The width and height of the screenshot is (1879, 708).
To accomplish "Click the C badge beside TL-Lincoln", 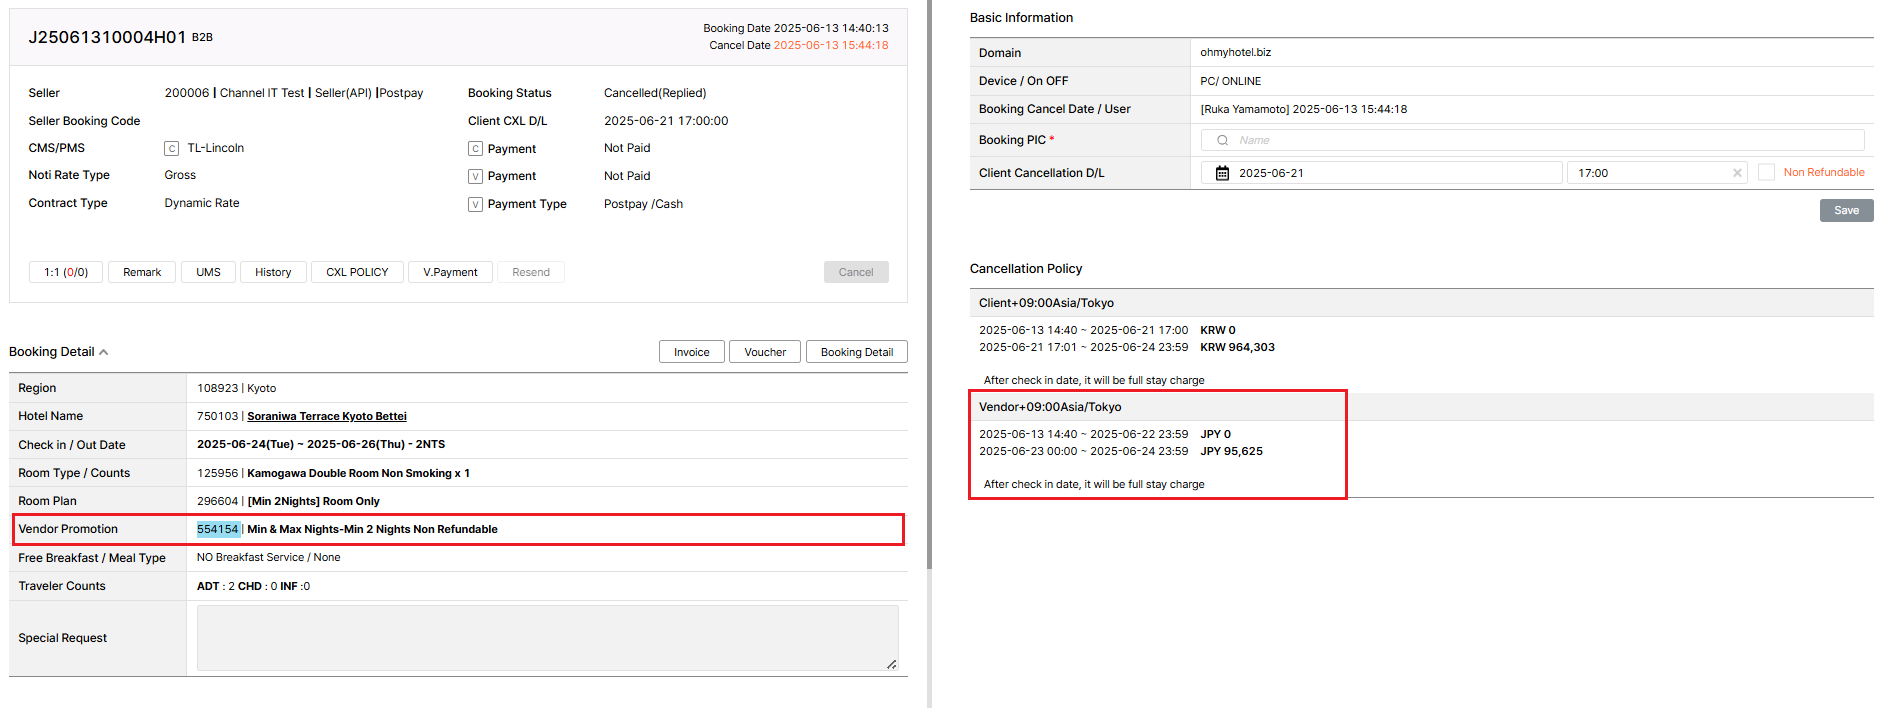I will coord(172,148).
